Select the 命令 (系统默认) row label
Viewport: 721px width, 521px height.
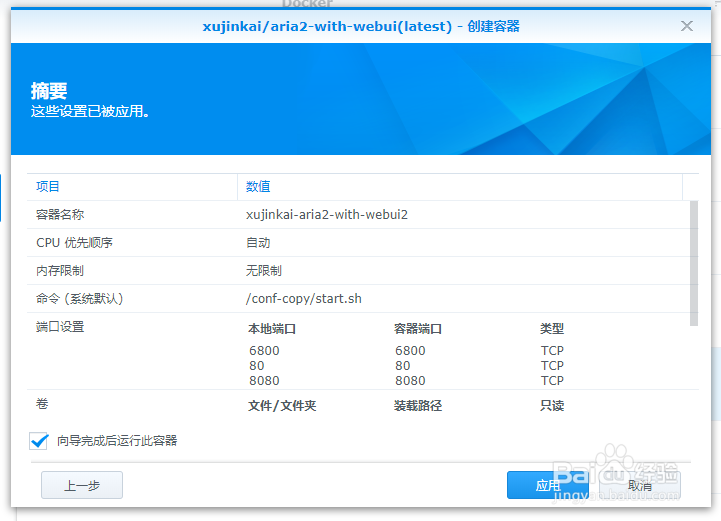click(x=80, y=299)
